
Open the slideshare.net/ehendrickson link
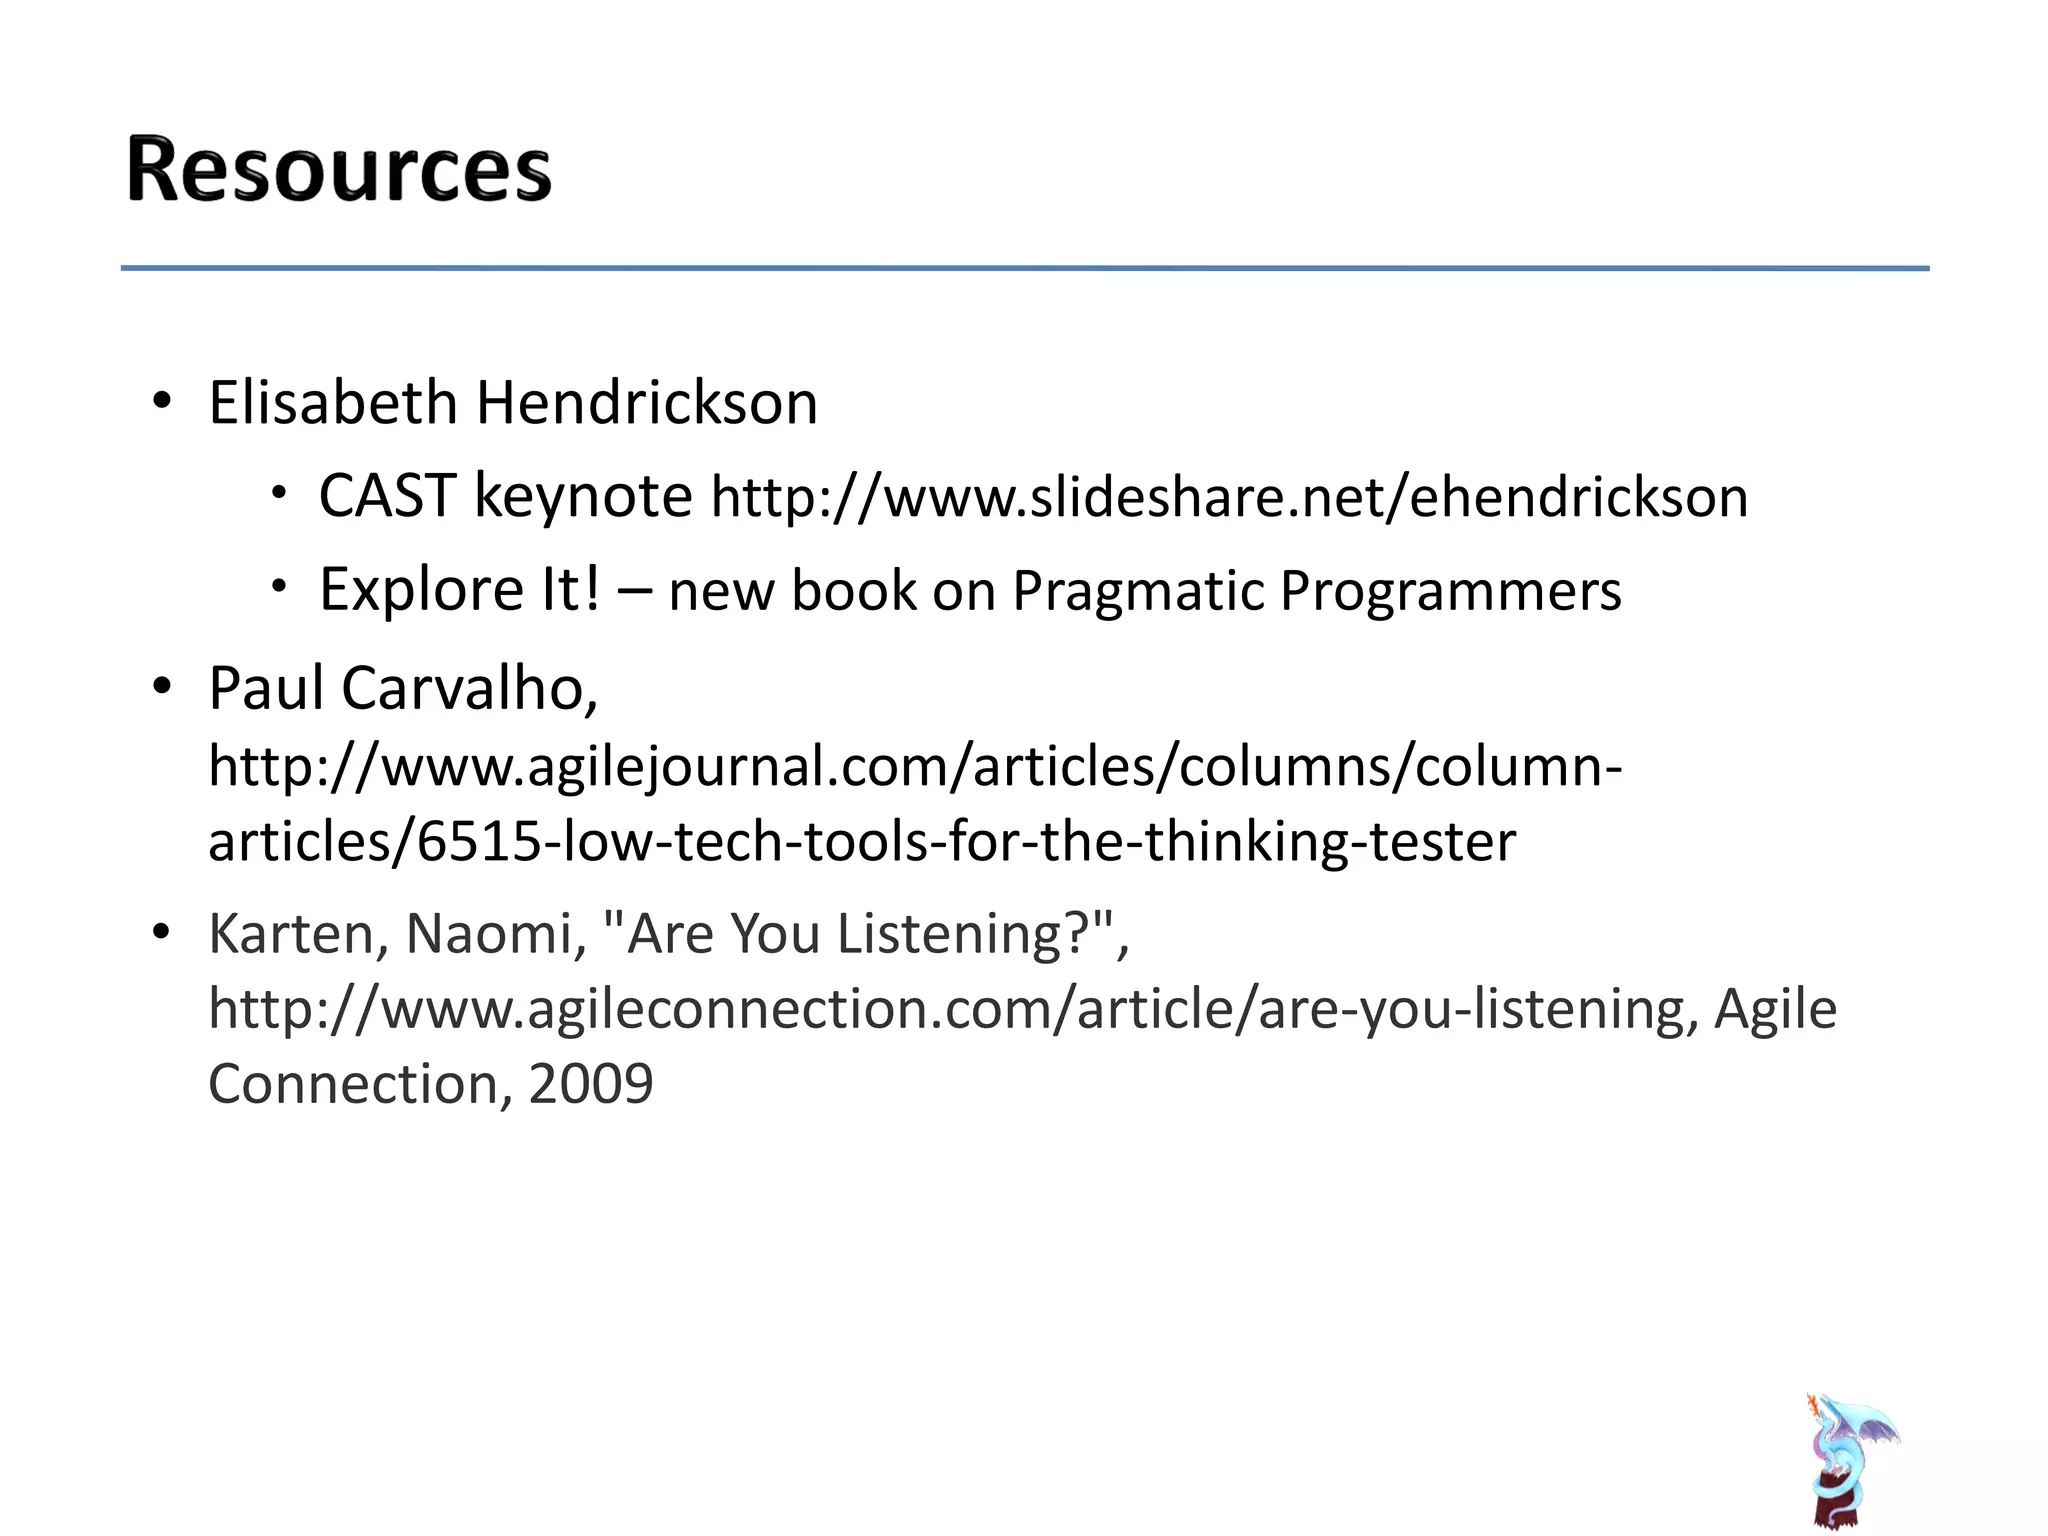1229,497
